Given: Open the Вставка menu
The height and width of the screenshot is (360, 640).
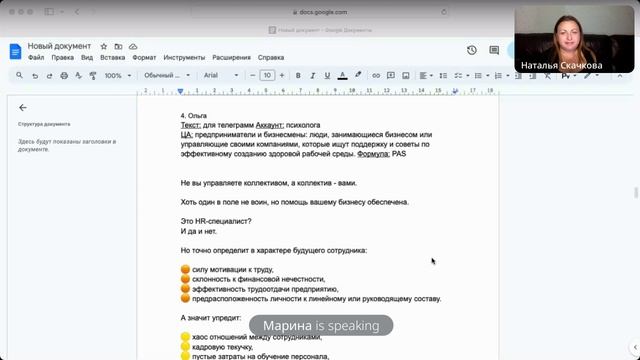Looking at the screenshot, I should click(x=113, y=58).
